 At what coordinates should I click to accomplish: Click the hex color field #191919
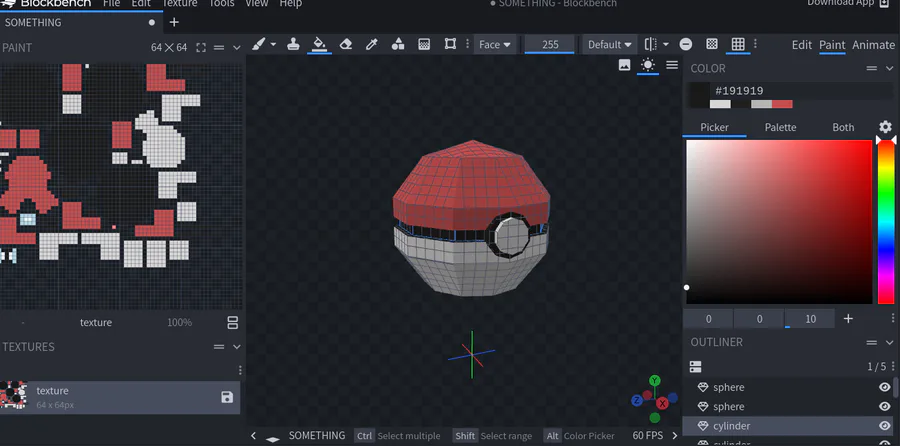(801, 91)
